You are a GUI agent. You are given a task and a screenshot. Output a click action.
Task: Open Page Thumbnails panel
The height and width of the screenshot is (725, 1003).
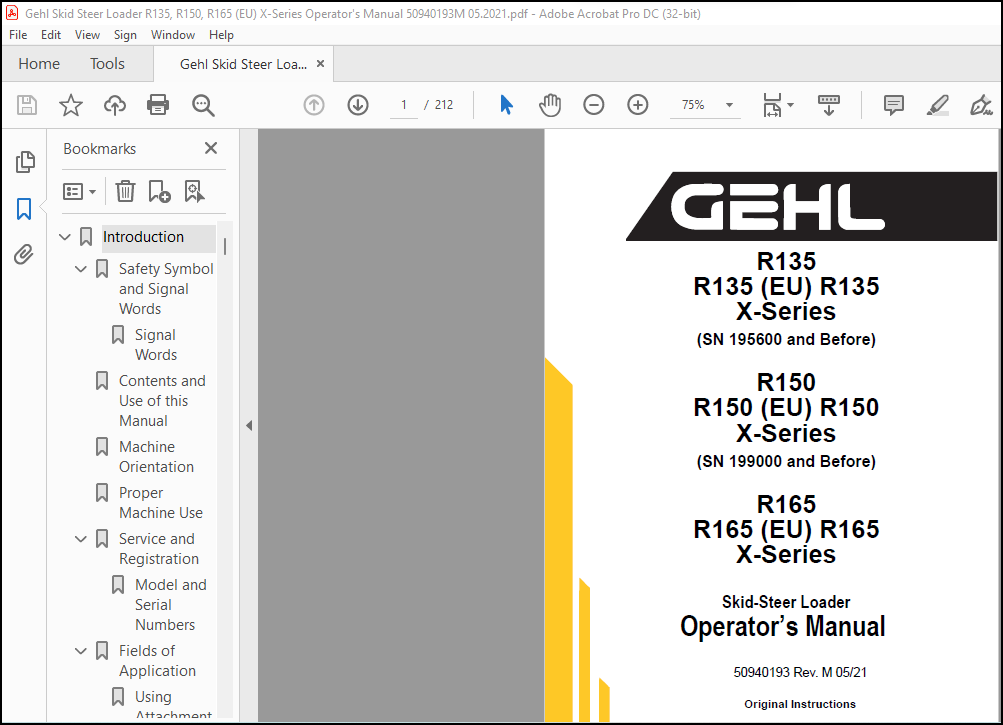(25, 162)
